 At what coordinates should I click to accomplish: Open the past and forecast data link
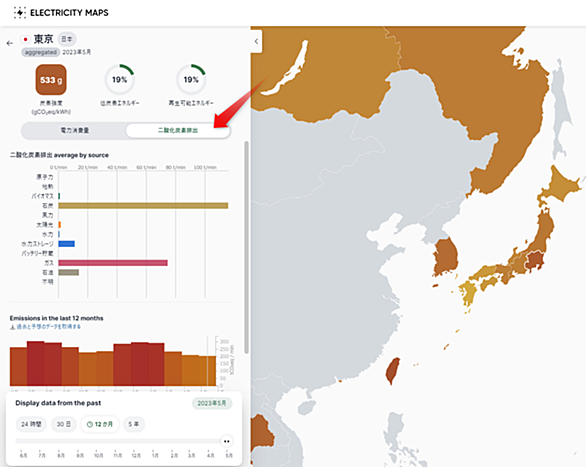[x=48, y=327]
